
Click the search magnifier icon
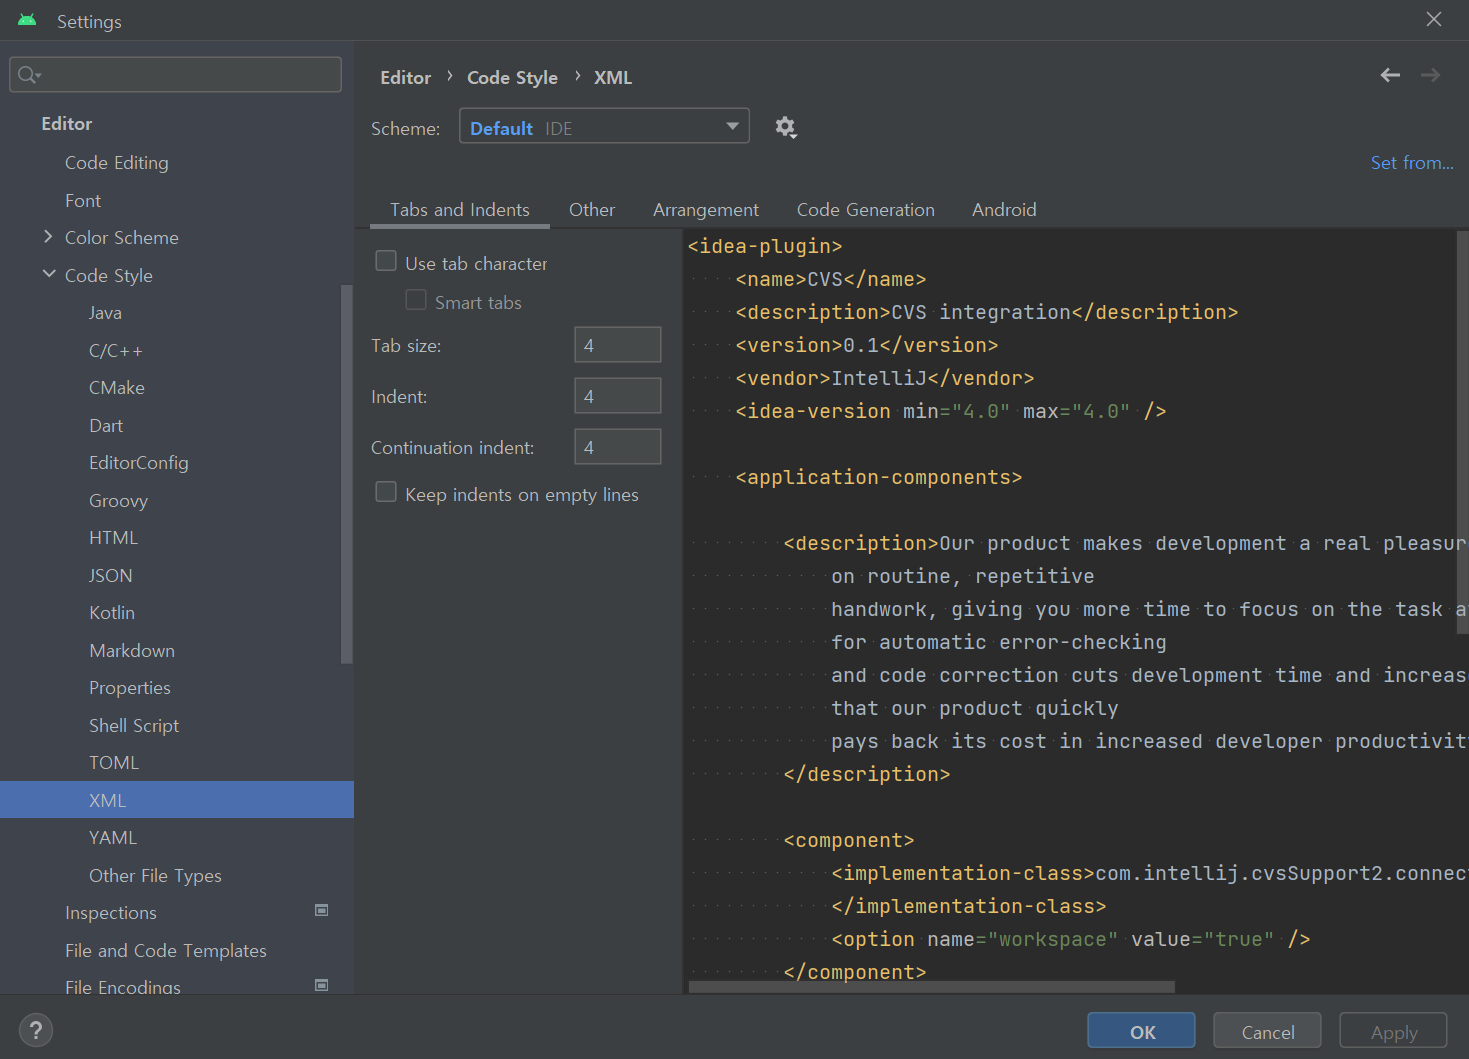[x=28, y=75]
